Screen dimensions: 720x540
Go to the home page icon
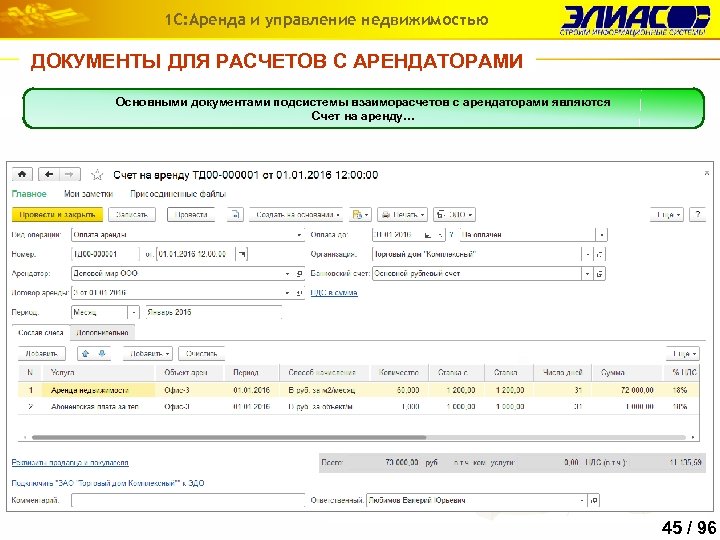tap(22, 174)
